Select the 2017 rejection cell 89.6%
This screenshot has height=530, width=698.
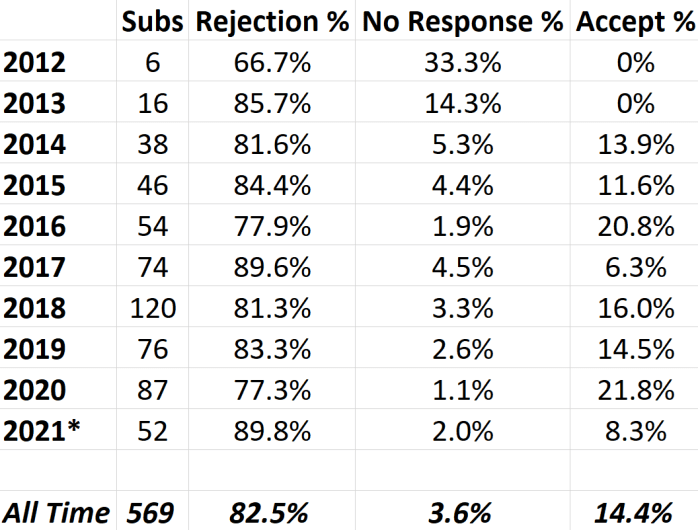click(266, 266)
